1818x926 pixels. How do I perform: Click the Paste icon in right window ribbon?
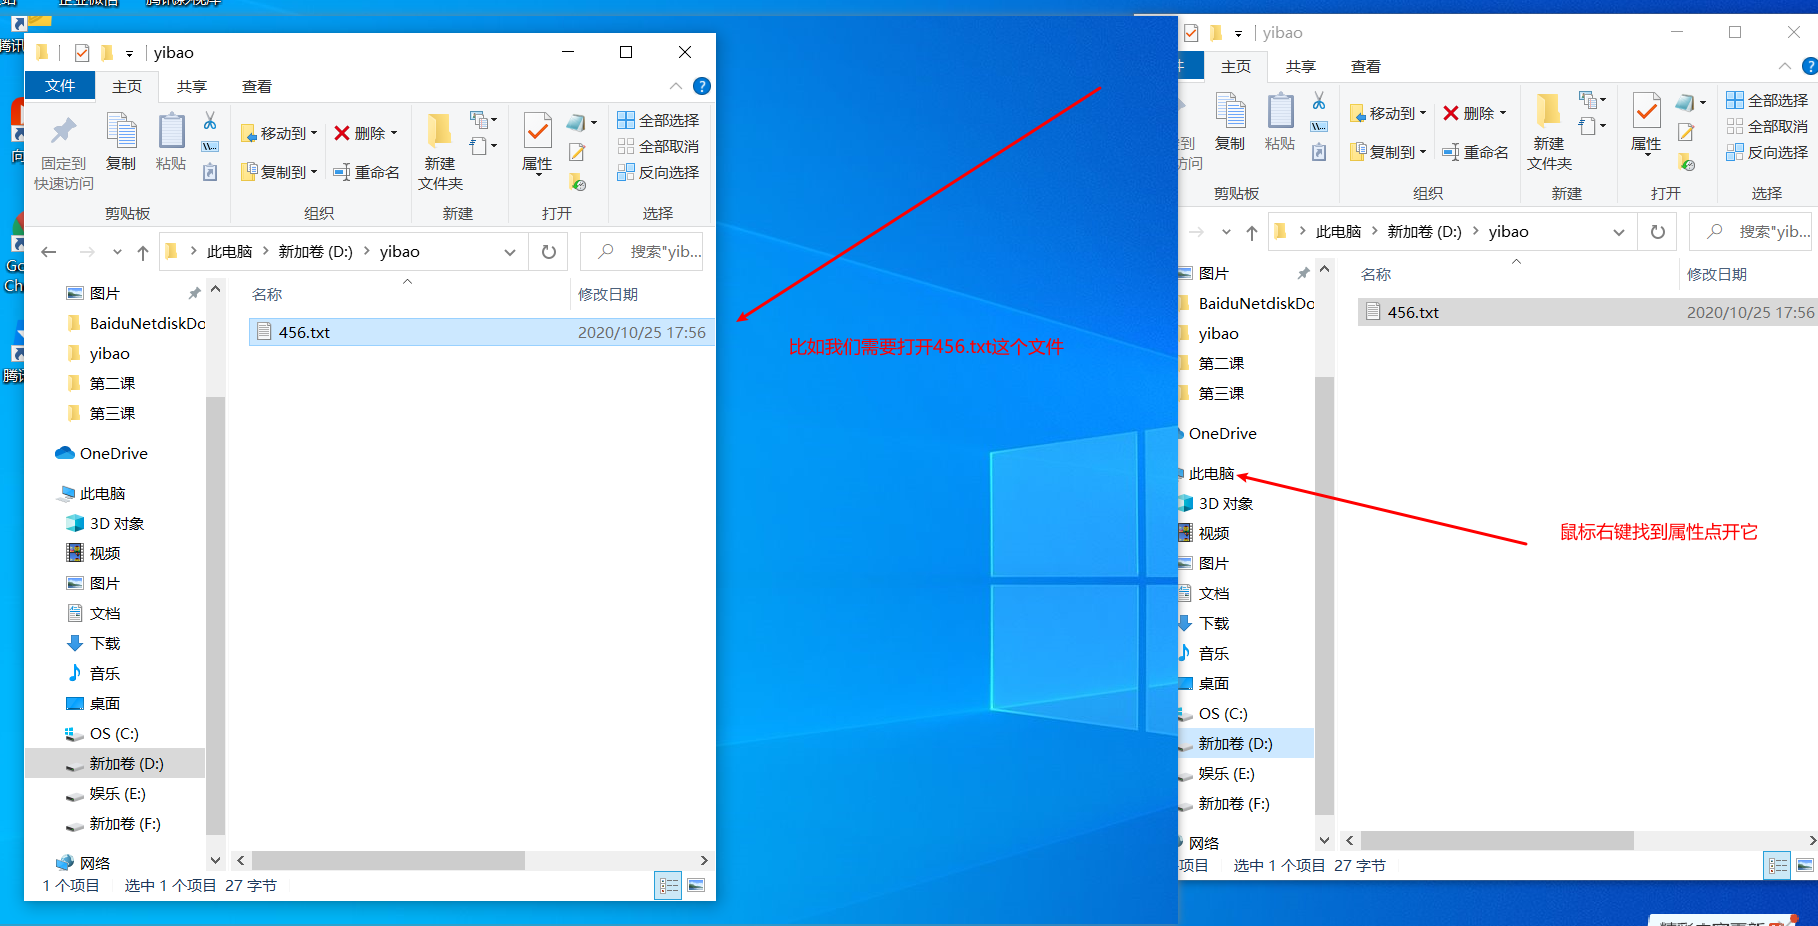click(x=1280, y=122)
